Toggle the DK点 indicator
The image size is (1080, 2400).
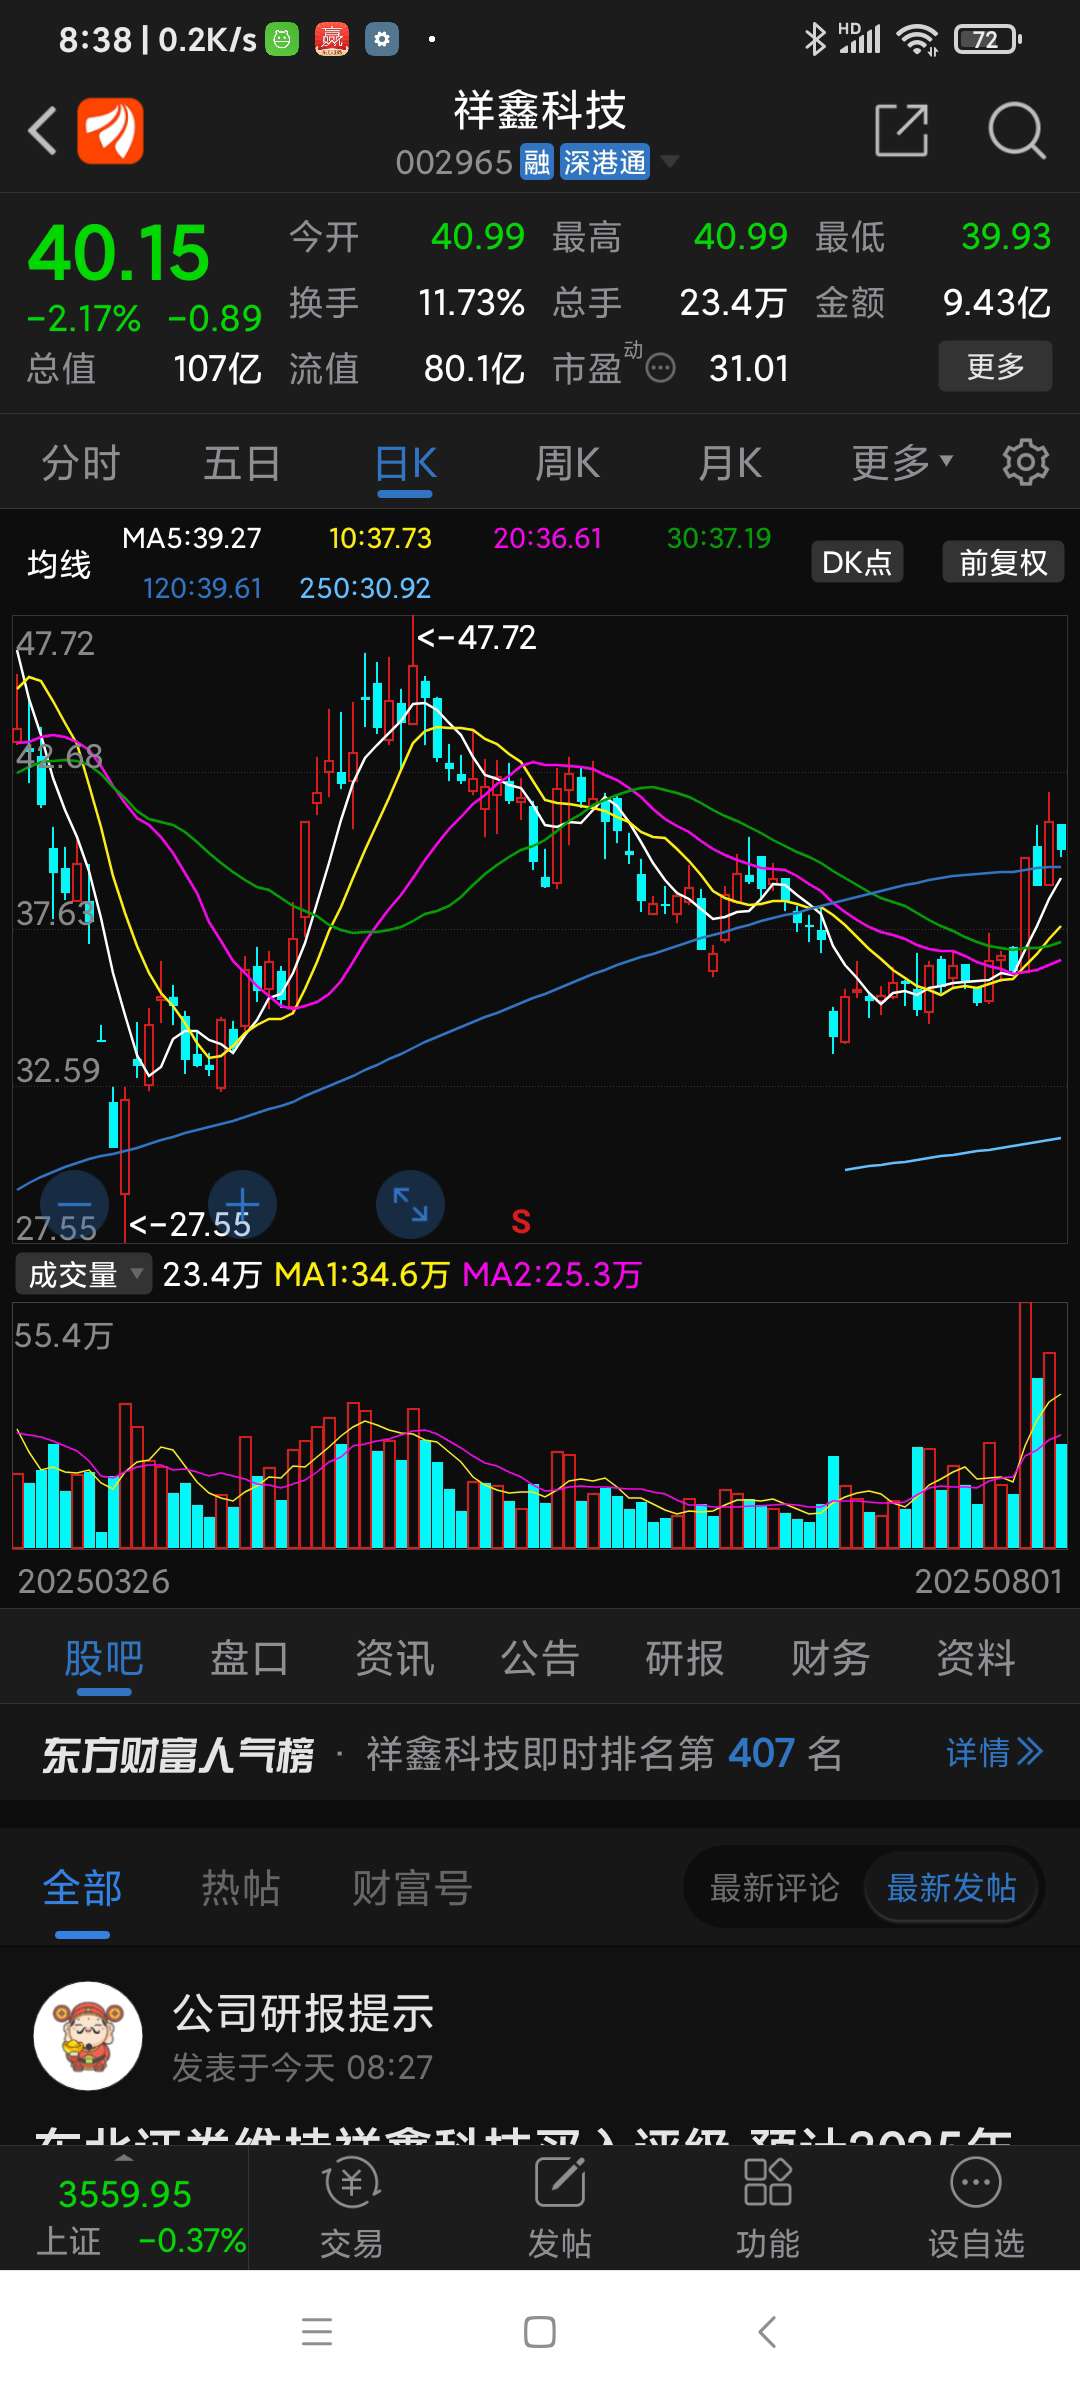click(x=857, y=562)
